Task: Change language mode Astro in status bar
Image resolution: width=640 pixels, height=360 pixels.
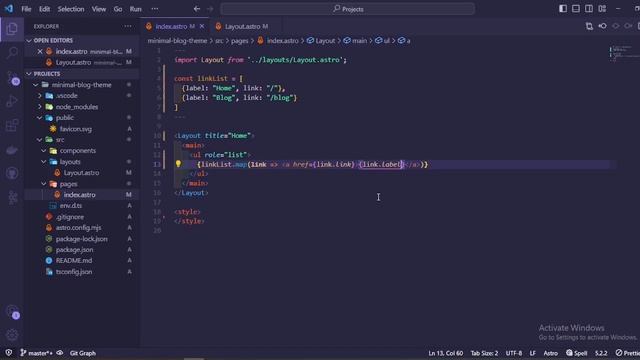Action: point(551,353)
